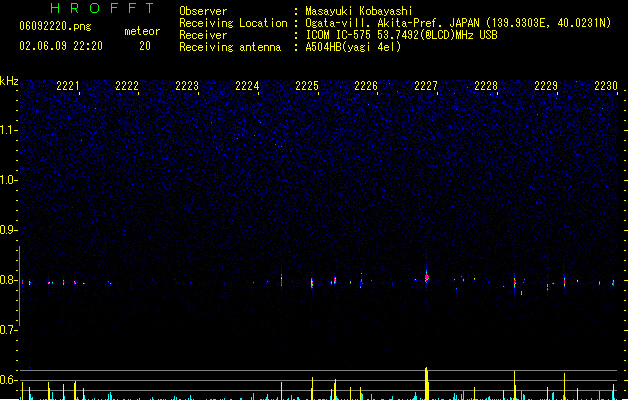The image size is (629, 400).
Task: Click the 2225 time axis marker
Action: click(x=307, y=86)
